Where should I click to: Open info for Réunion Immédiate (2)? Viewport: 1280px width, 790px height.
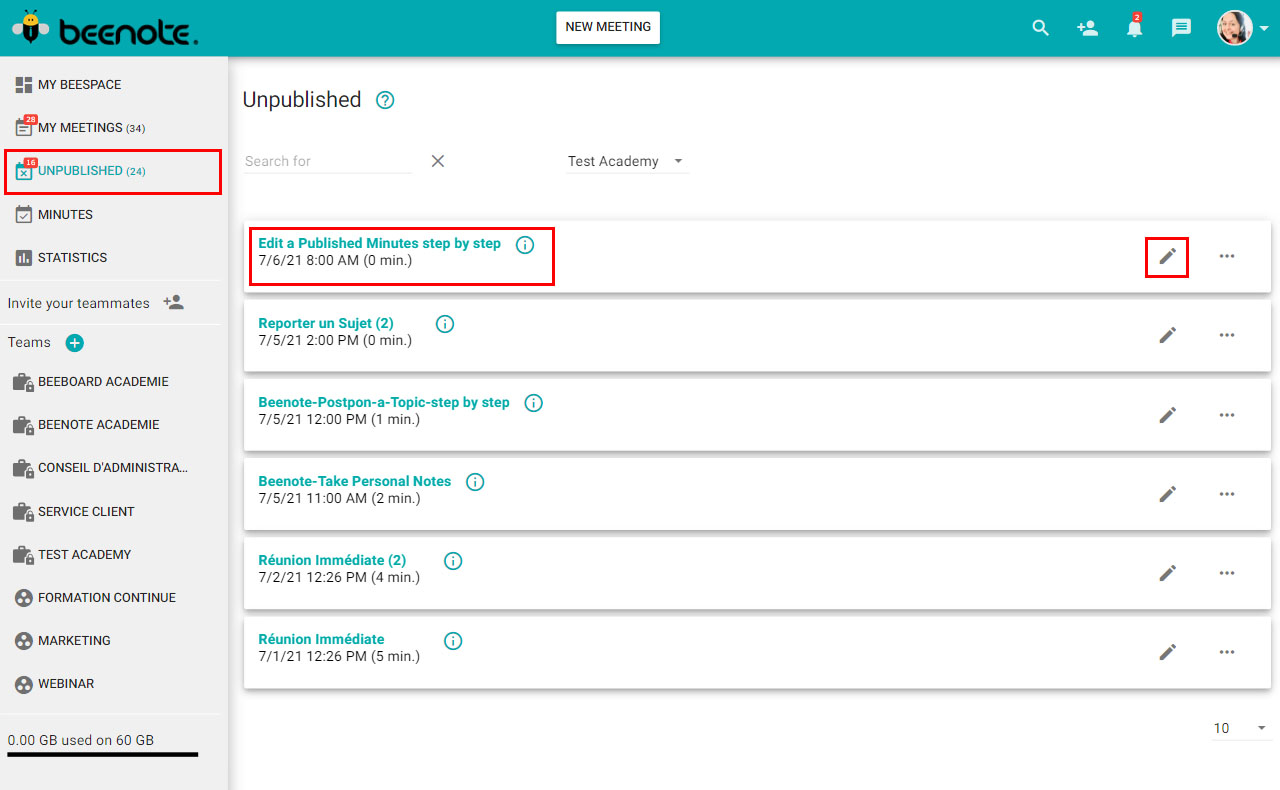(x=453, y=561)
